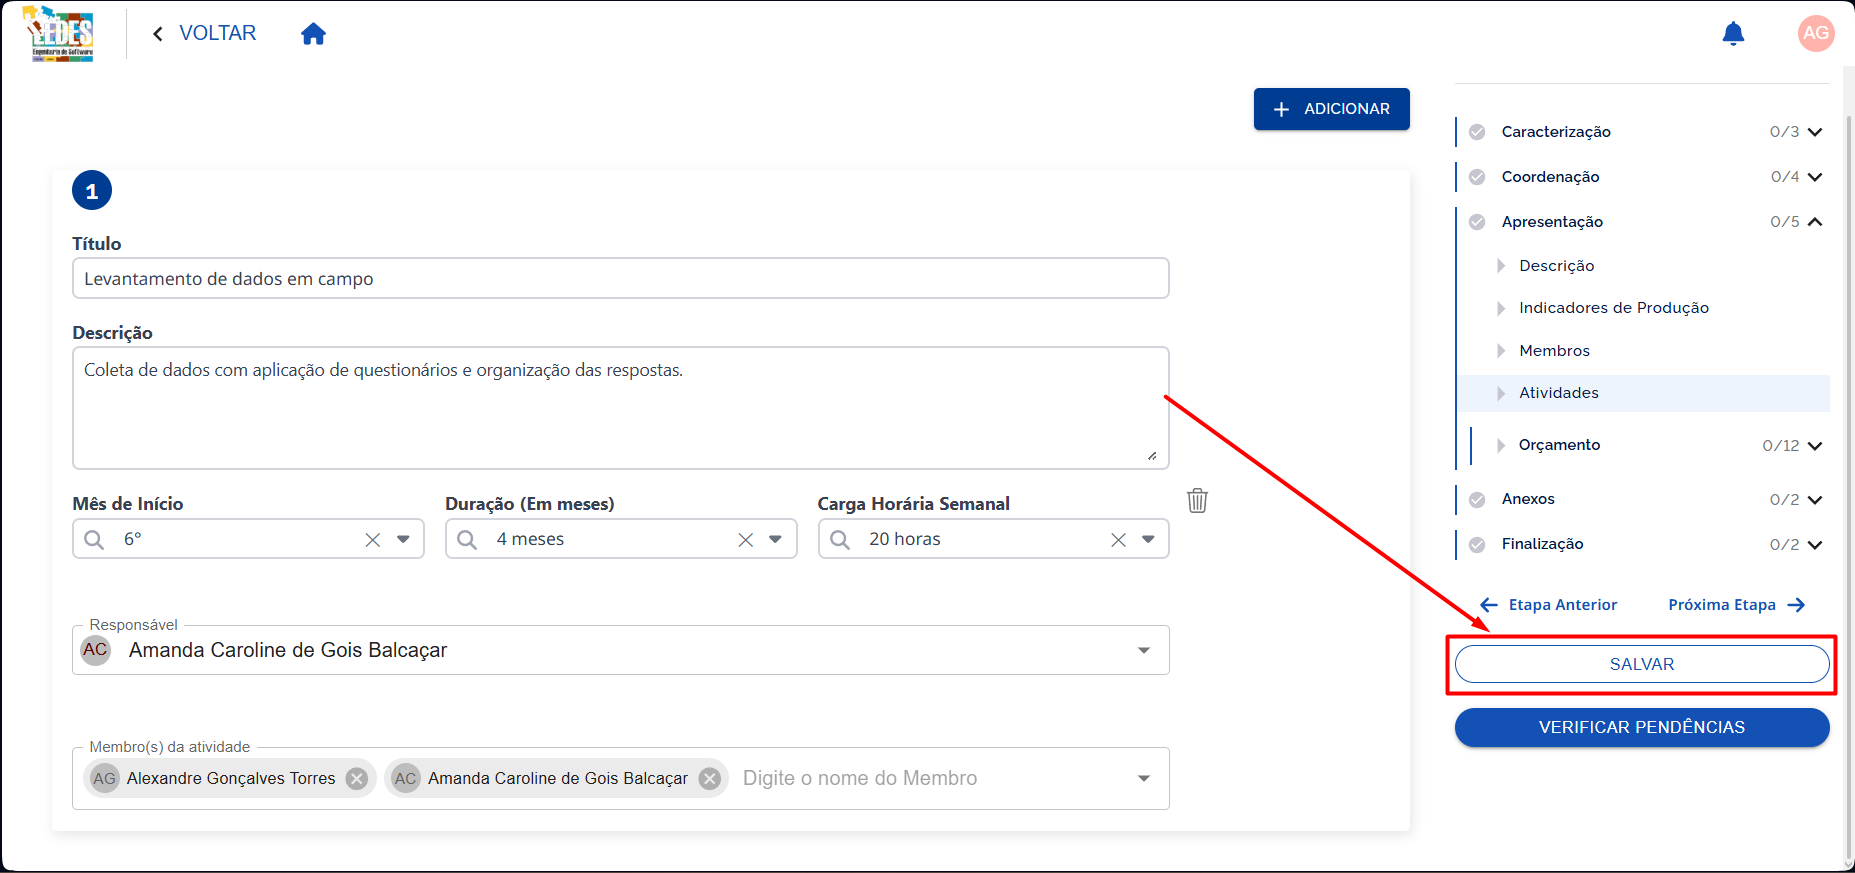Image resolution: width=1855 pixels, height=873 pixels.
Task: Select the Atividades step
Action: point(1644,393)
